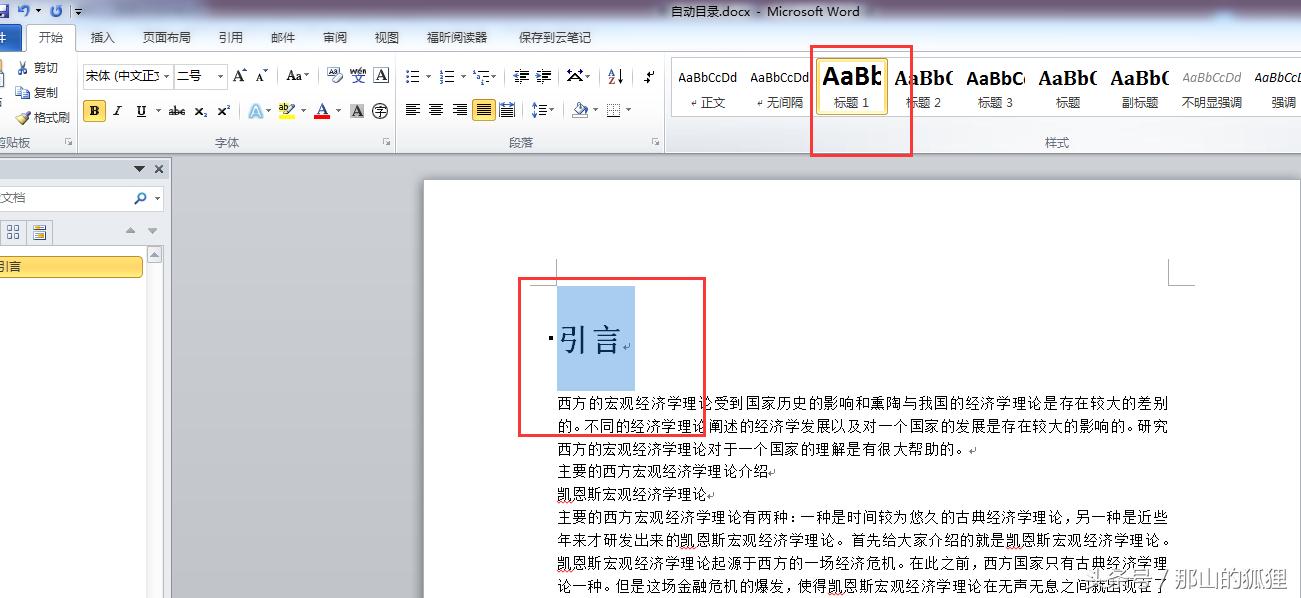Switch to the 插入 ribbon tab
This screenshot has height=598, width=1301.
(103, 37)
